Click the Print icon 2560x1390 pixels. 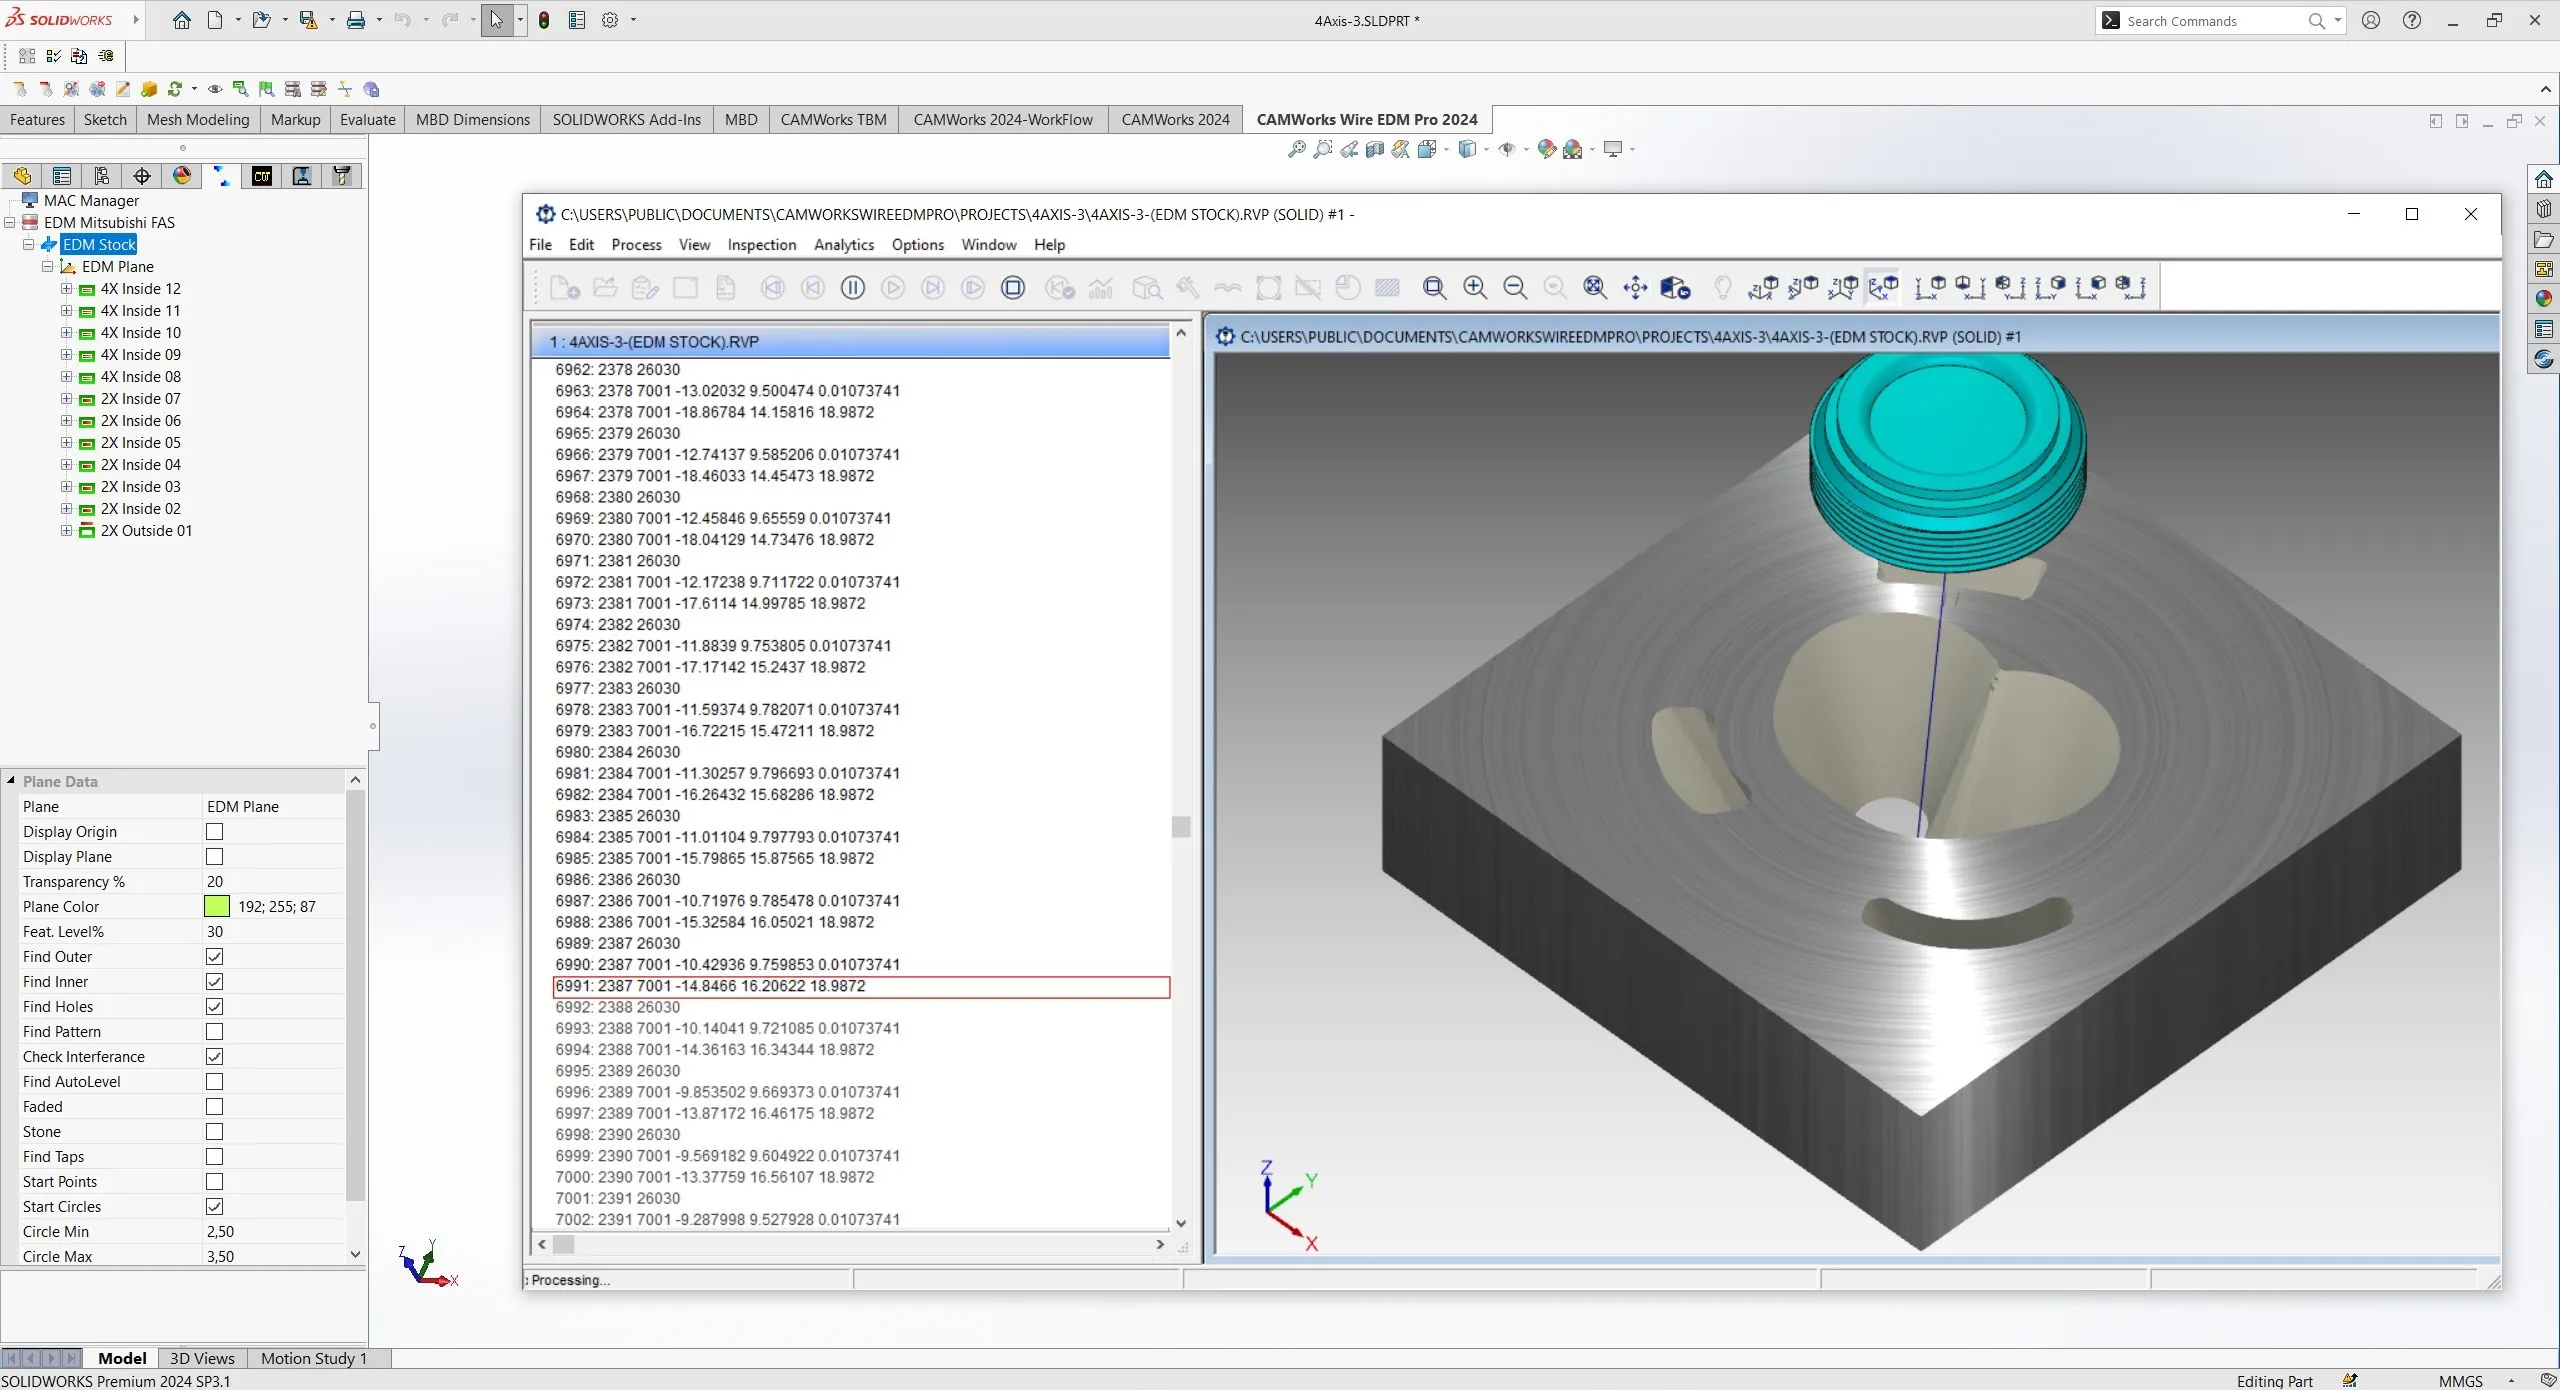[355, 20]
